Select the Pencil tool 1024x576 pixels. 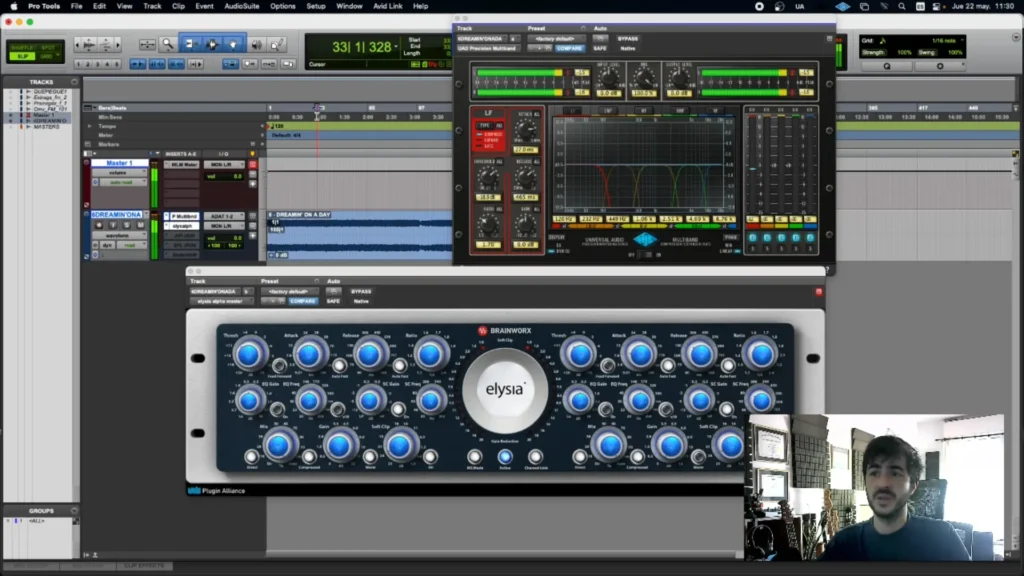point(277,44)
